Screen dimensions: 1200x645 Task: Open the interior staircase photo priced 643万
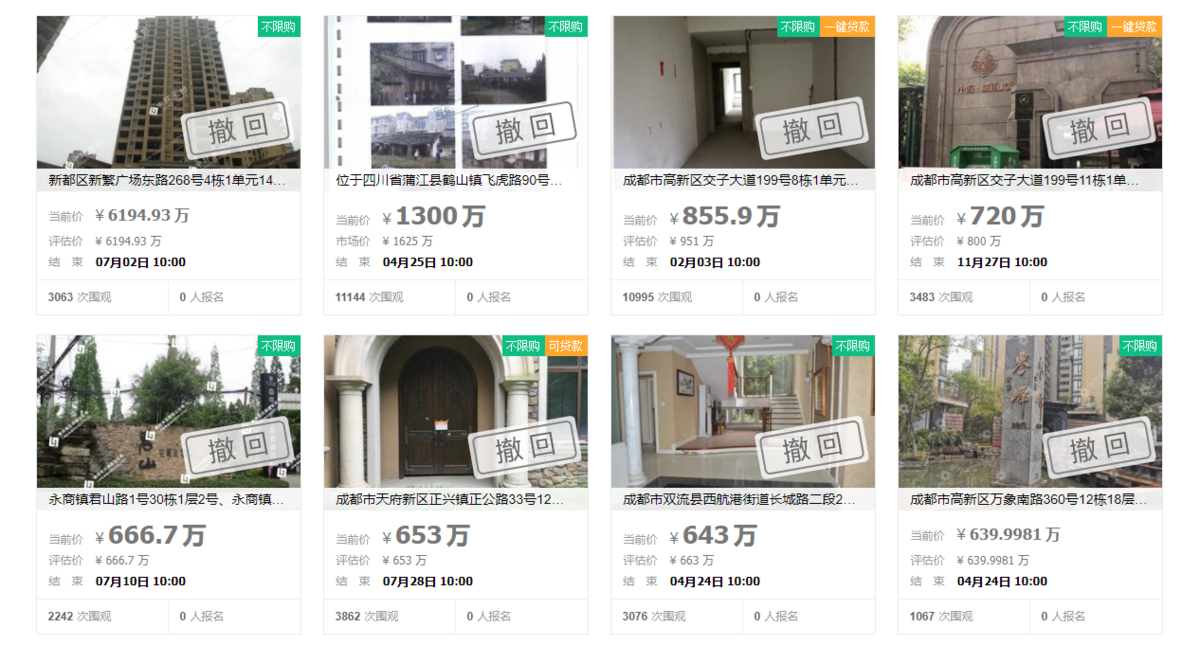point(743,411)
